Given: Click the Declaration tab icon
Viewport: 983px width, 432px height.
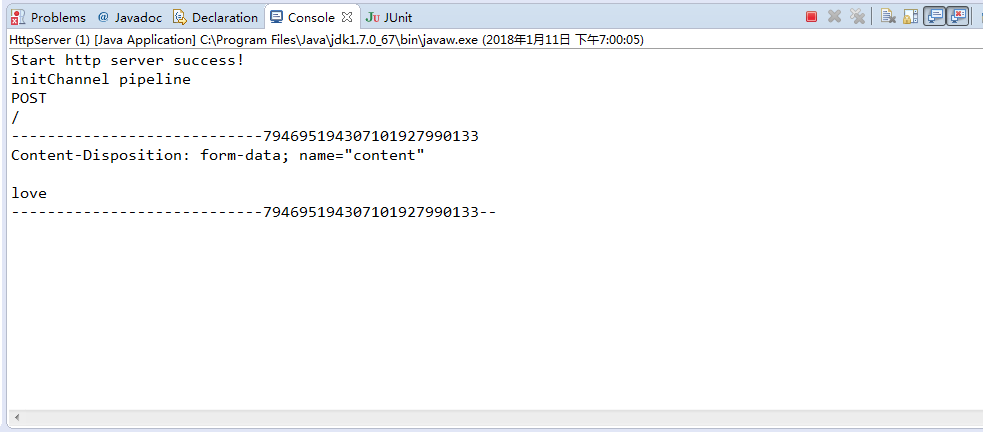Looking at the screenshot, I should point(180,18).
